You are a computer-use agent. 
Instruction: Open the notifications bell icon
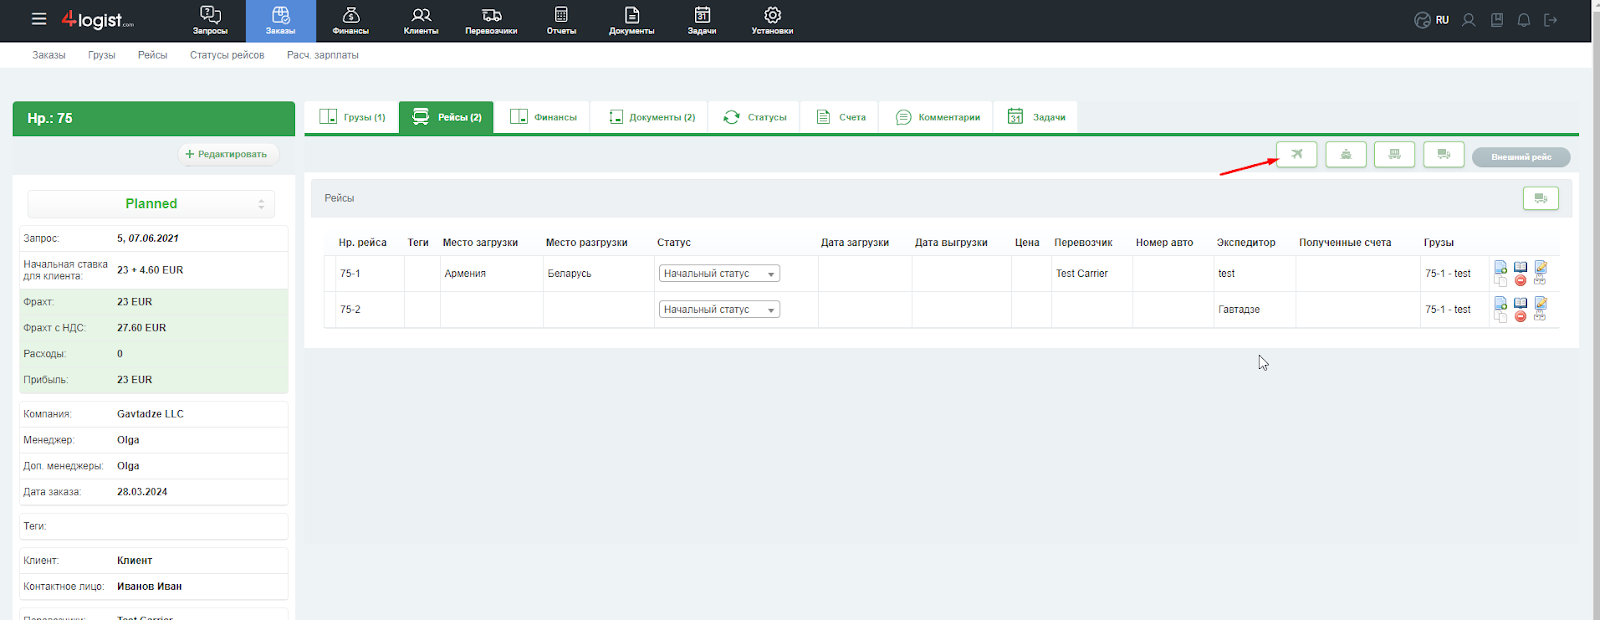1523,20
